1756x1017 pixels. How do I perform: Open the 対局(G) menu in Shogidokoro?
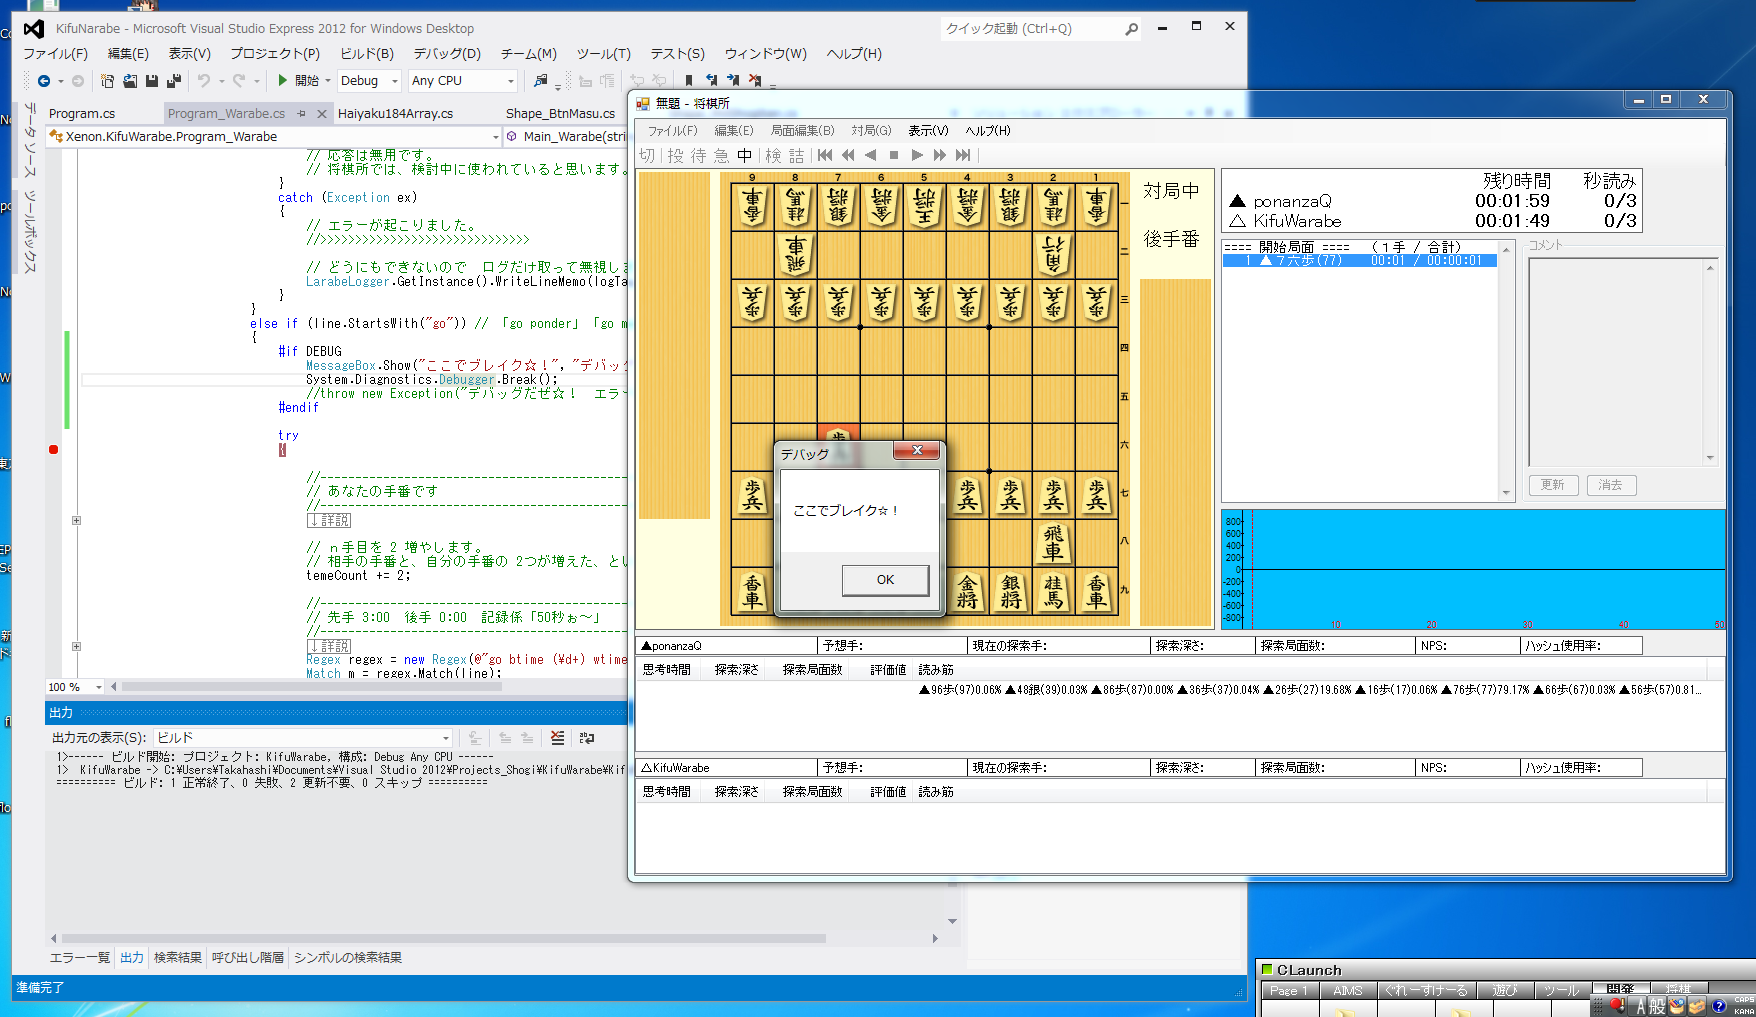(871, 131)
